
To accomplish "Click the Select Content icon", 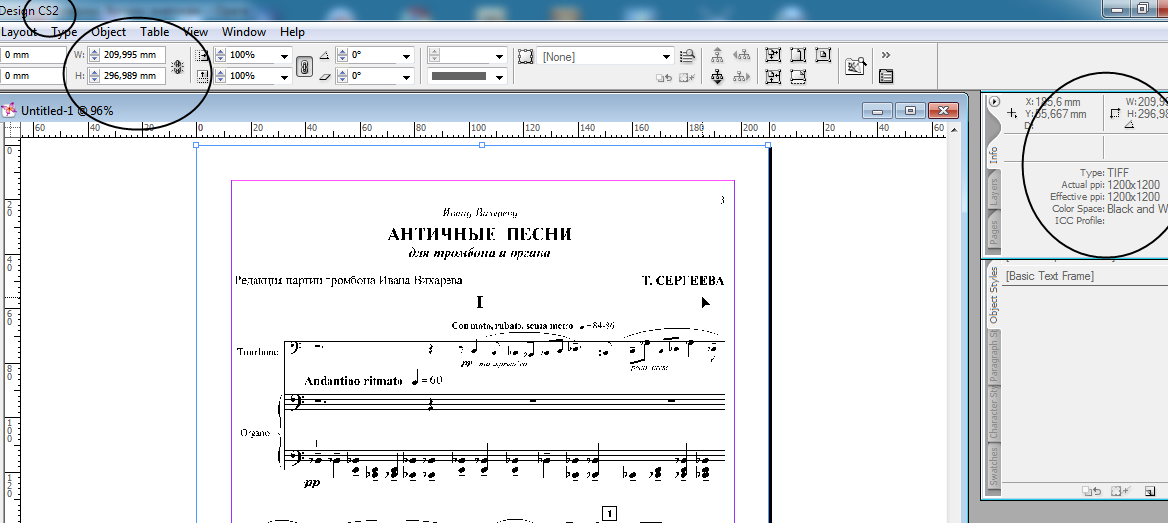I will 717,76.
